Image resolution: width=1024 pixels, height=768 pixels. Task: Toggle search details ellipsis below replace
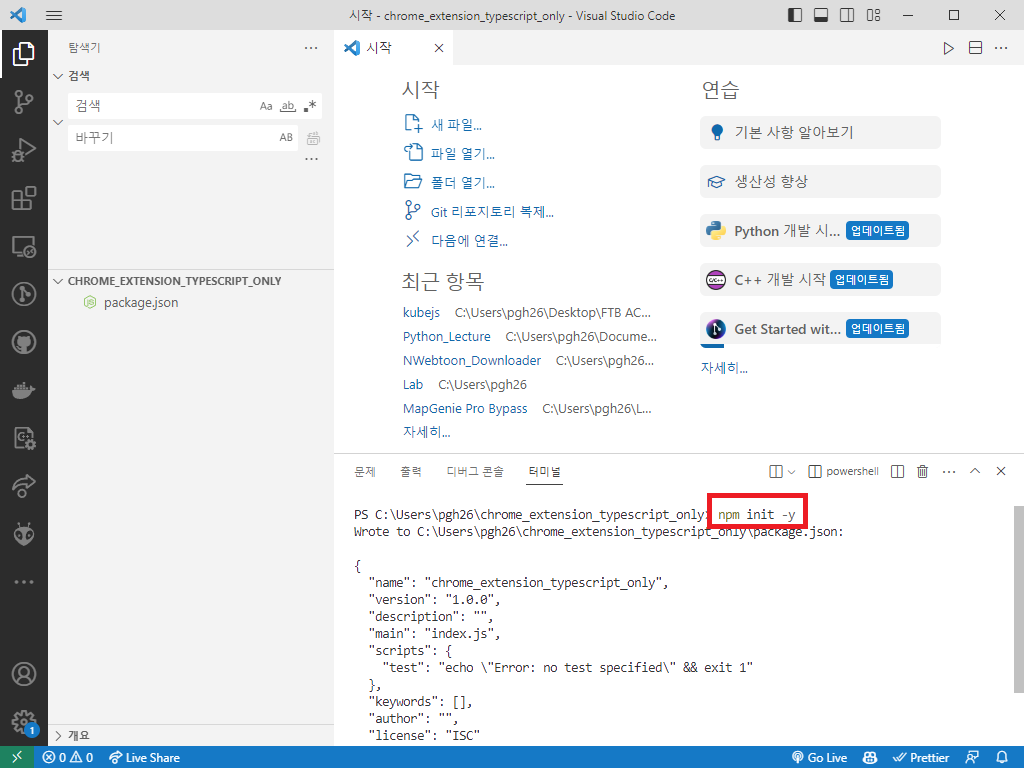click(312, 159)
